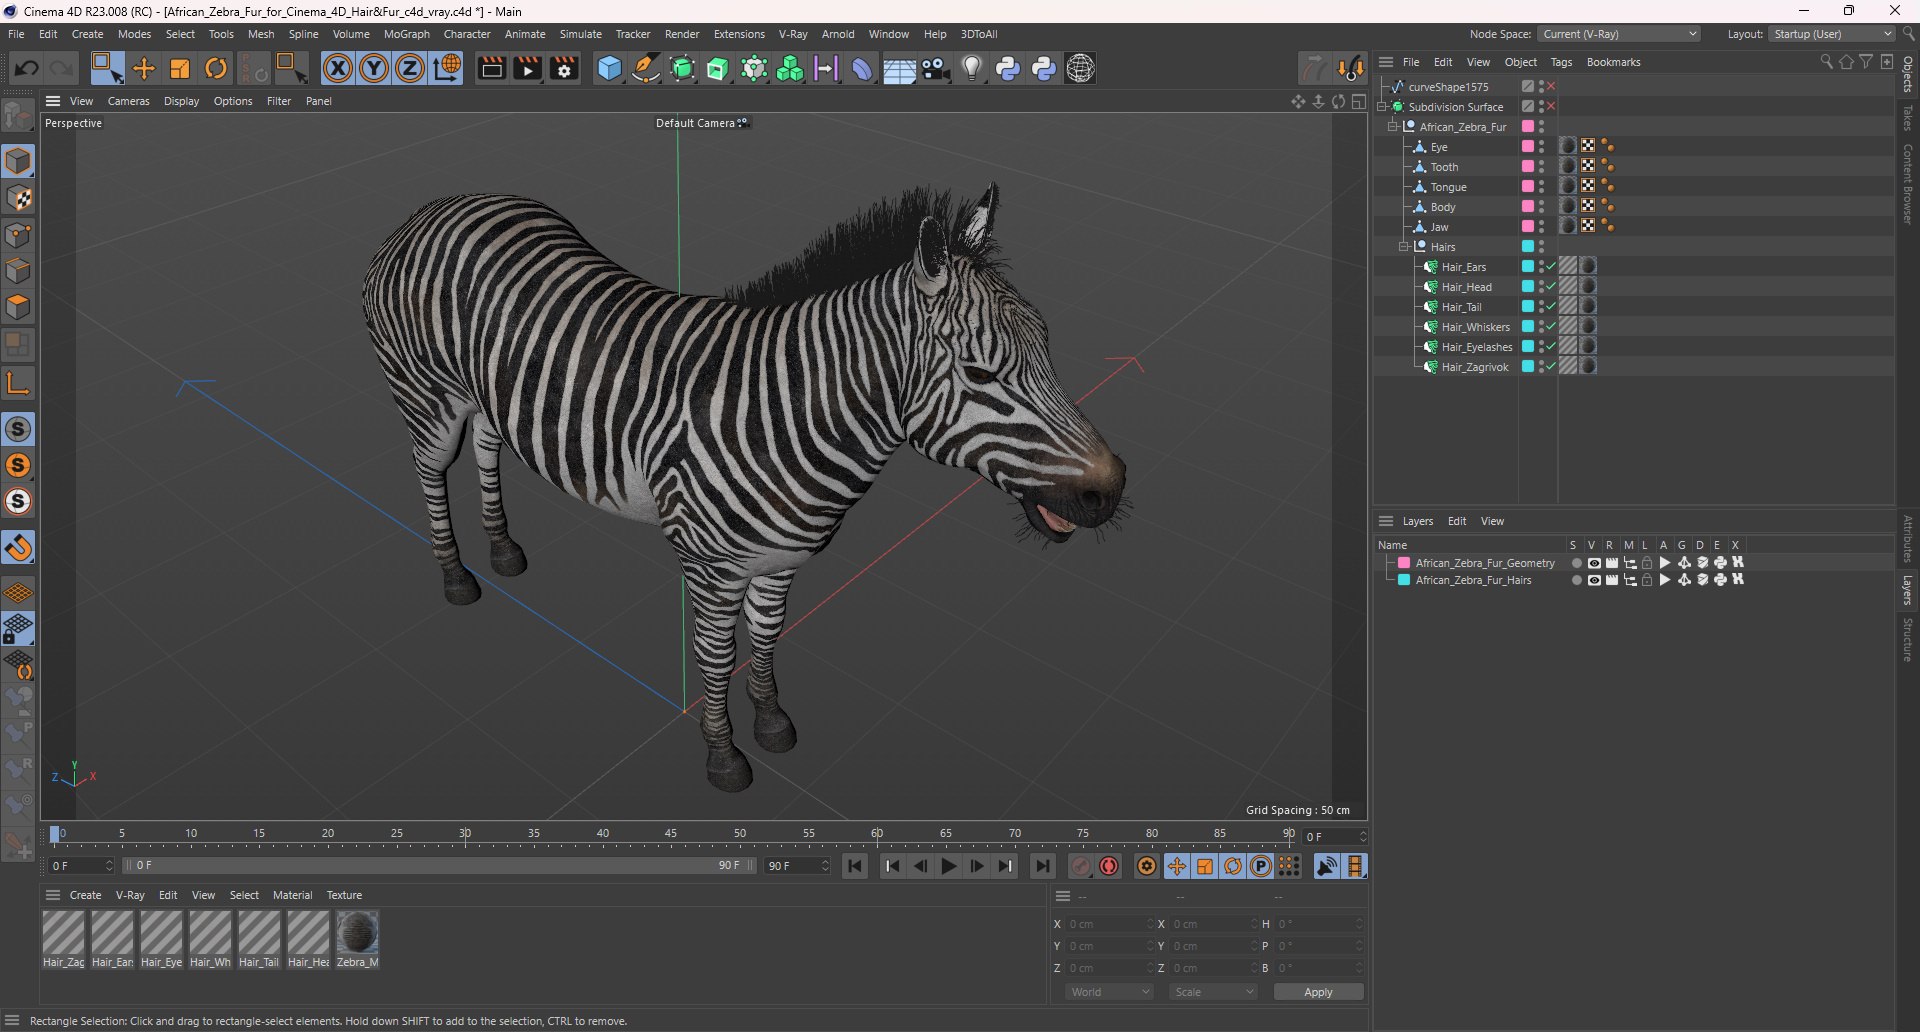Open the Node Space dropdown
1920x1032 pixels.
(x=1619, y=34)
